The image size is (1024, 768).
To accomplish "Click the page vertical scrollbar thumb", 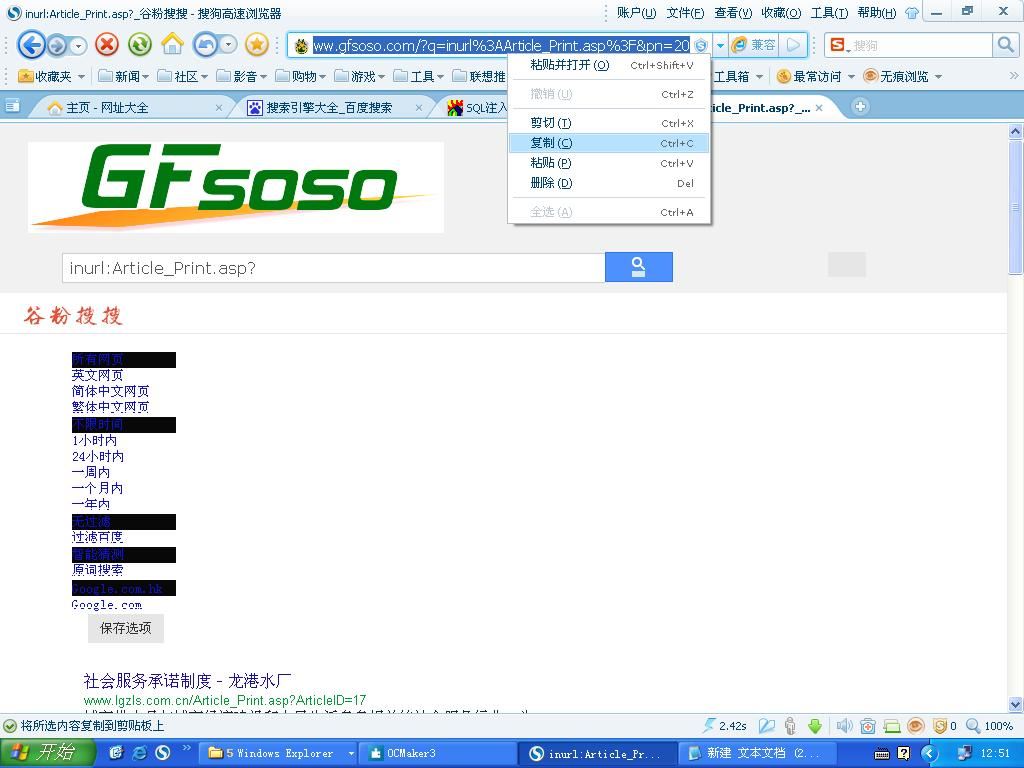I will 1015,207.
